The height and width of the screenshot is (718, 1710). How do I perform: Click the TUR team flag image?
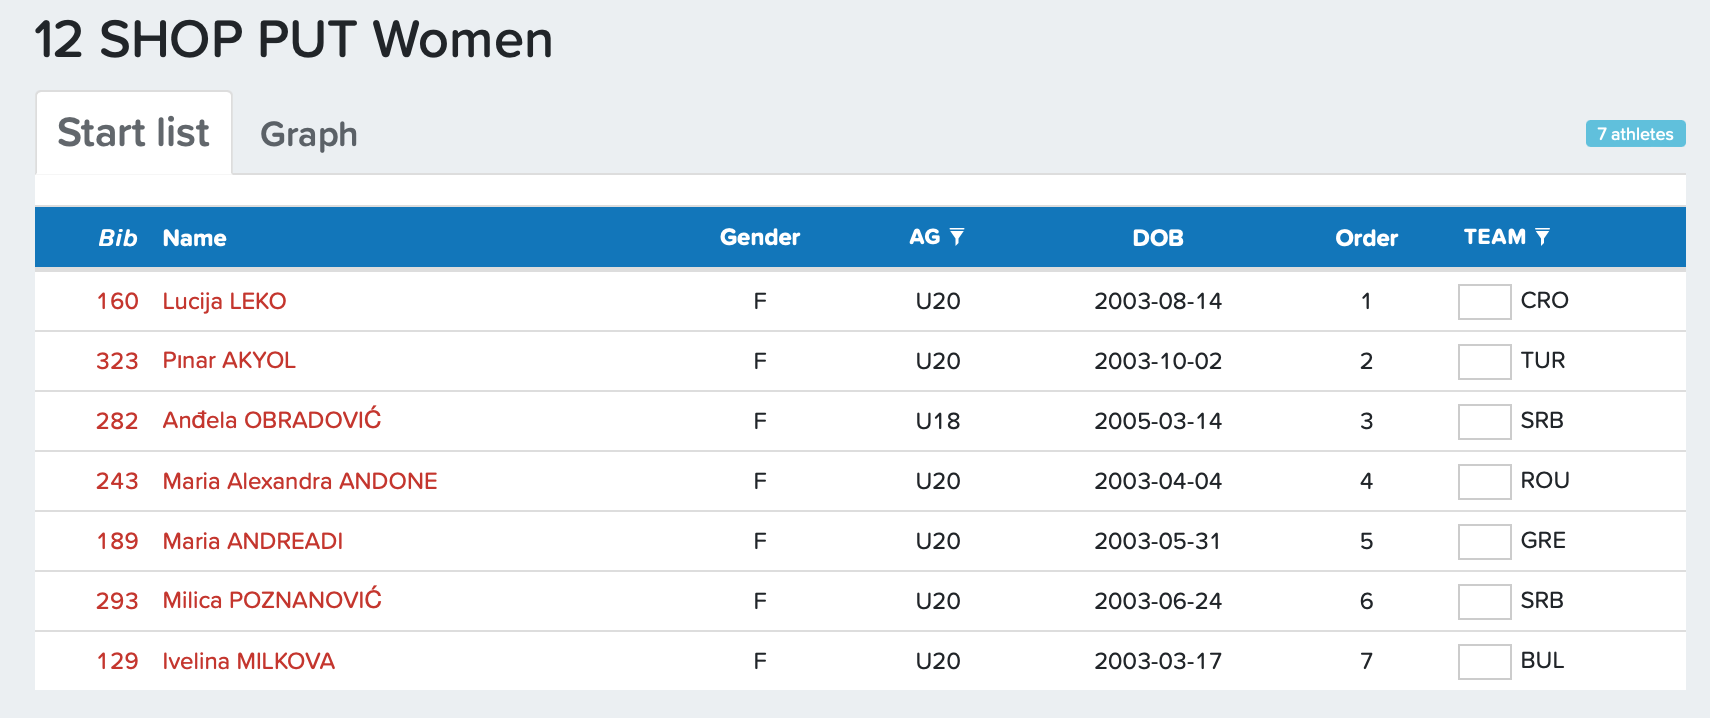point(1484,361)
